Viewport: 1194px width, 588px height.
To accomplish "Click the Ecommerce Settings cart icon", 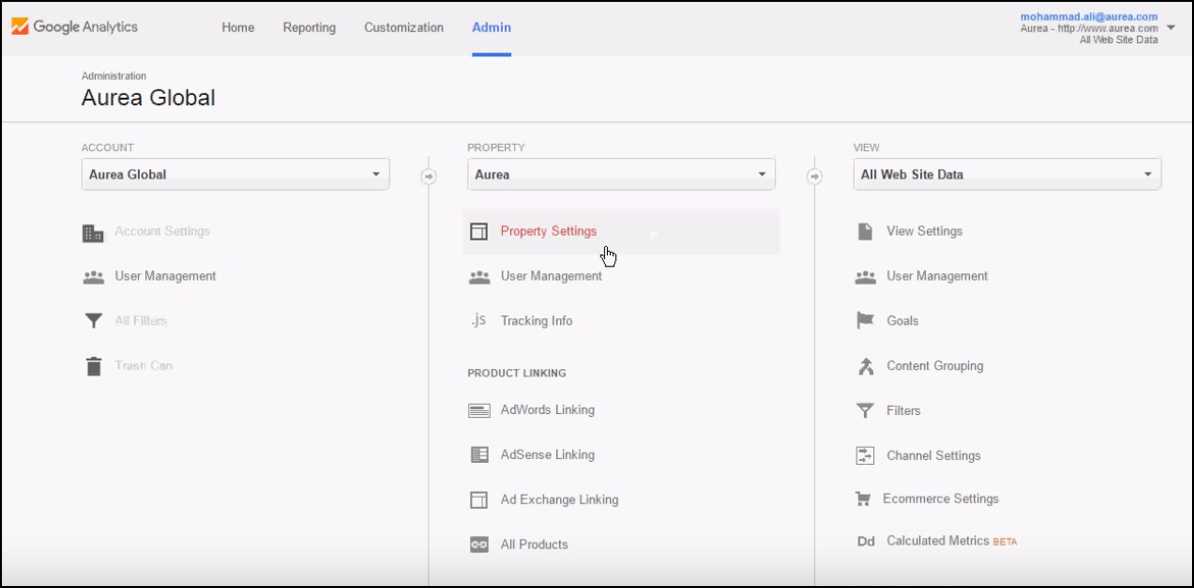I will pyautogui.click(x=863, y=500).
